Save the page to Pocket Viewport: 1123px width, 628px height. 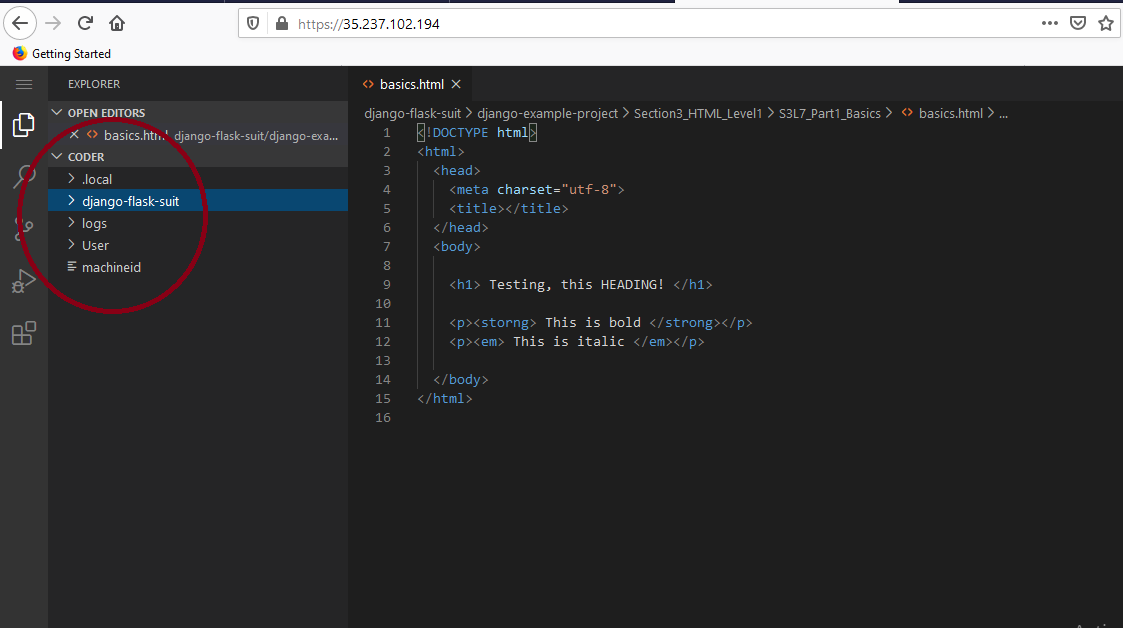1078,24
